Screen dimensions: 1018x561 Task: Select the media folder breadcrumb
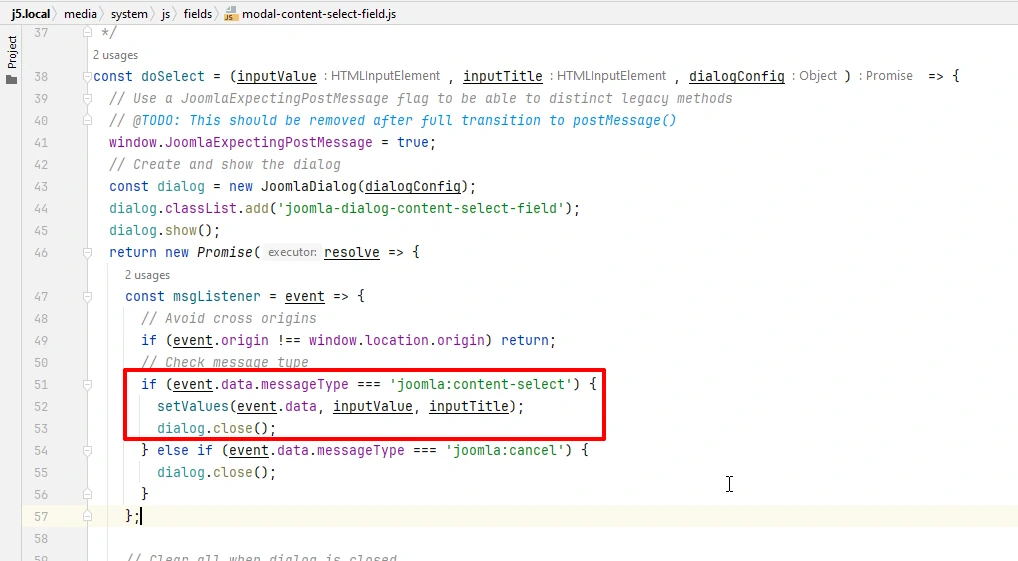tap(80, 14)
